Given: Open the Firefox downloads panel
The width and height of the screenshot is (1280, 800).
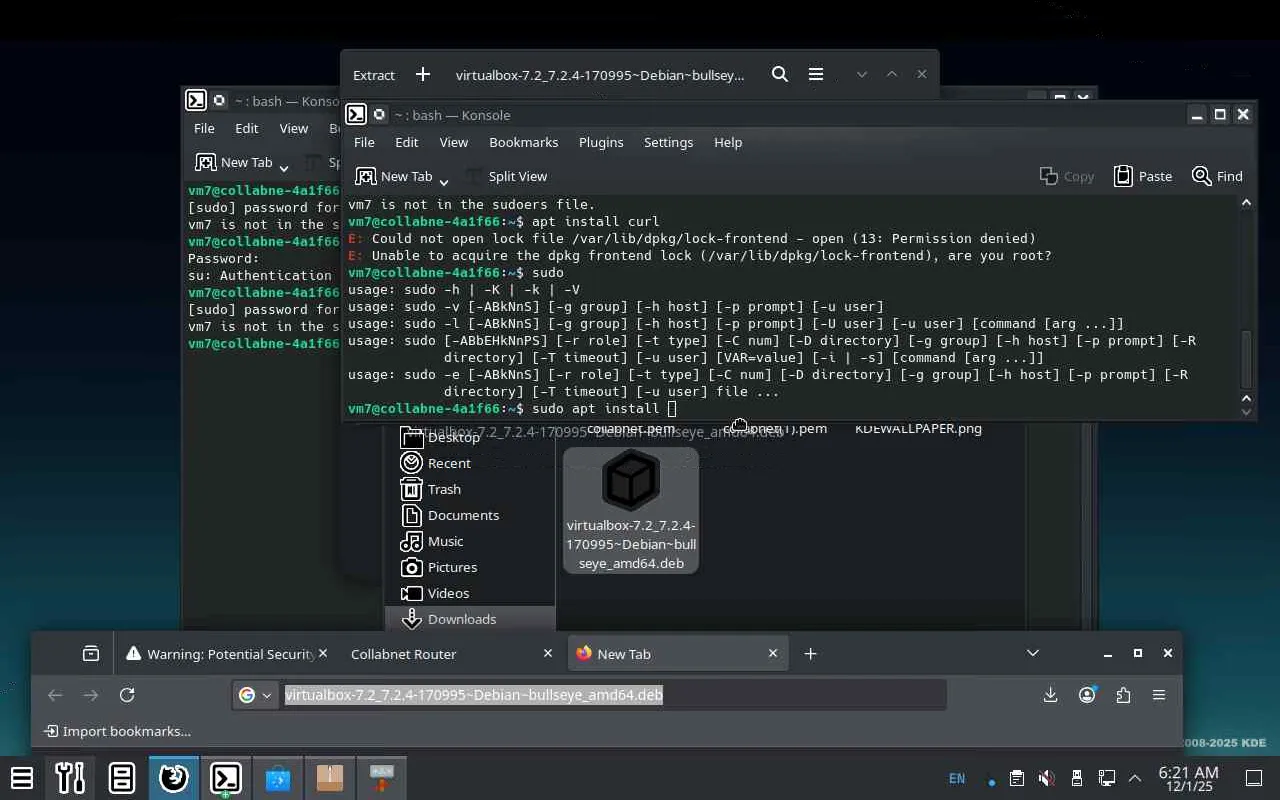Looking at the screenshot, I should (x=1050, y=695).
